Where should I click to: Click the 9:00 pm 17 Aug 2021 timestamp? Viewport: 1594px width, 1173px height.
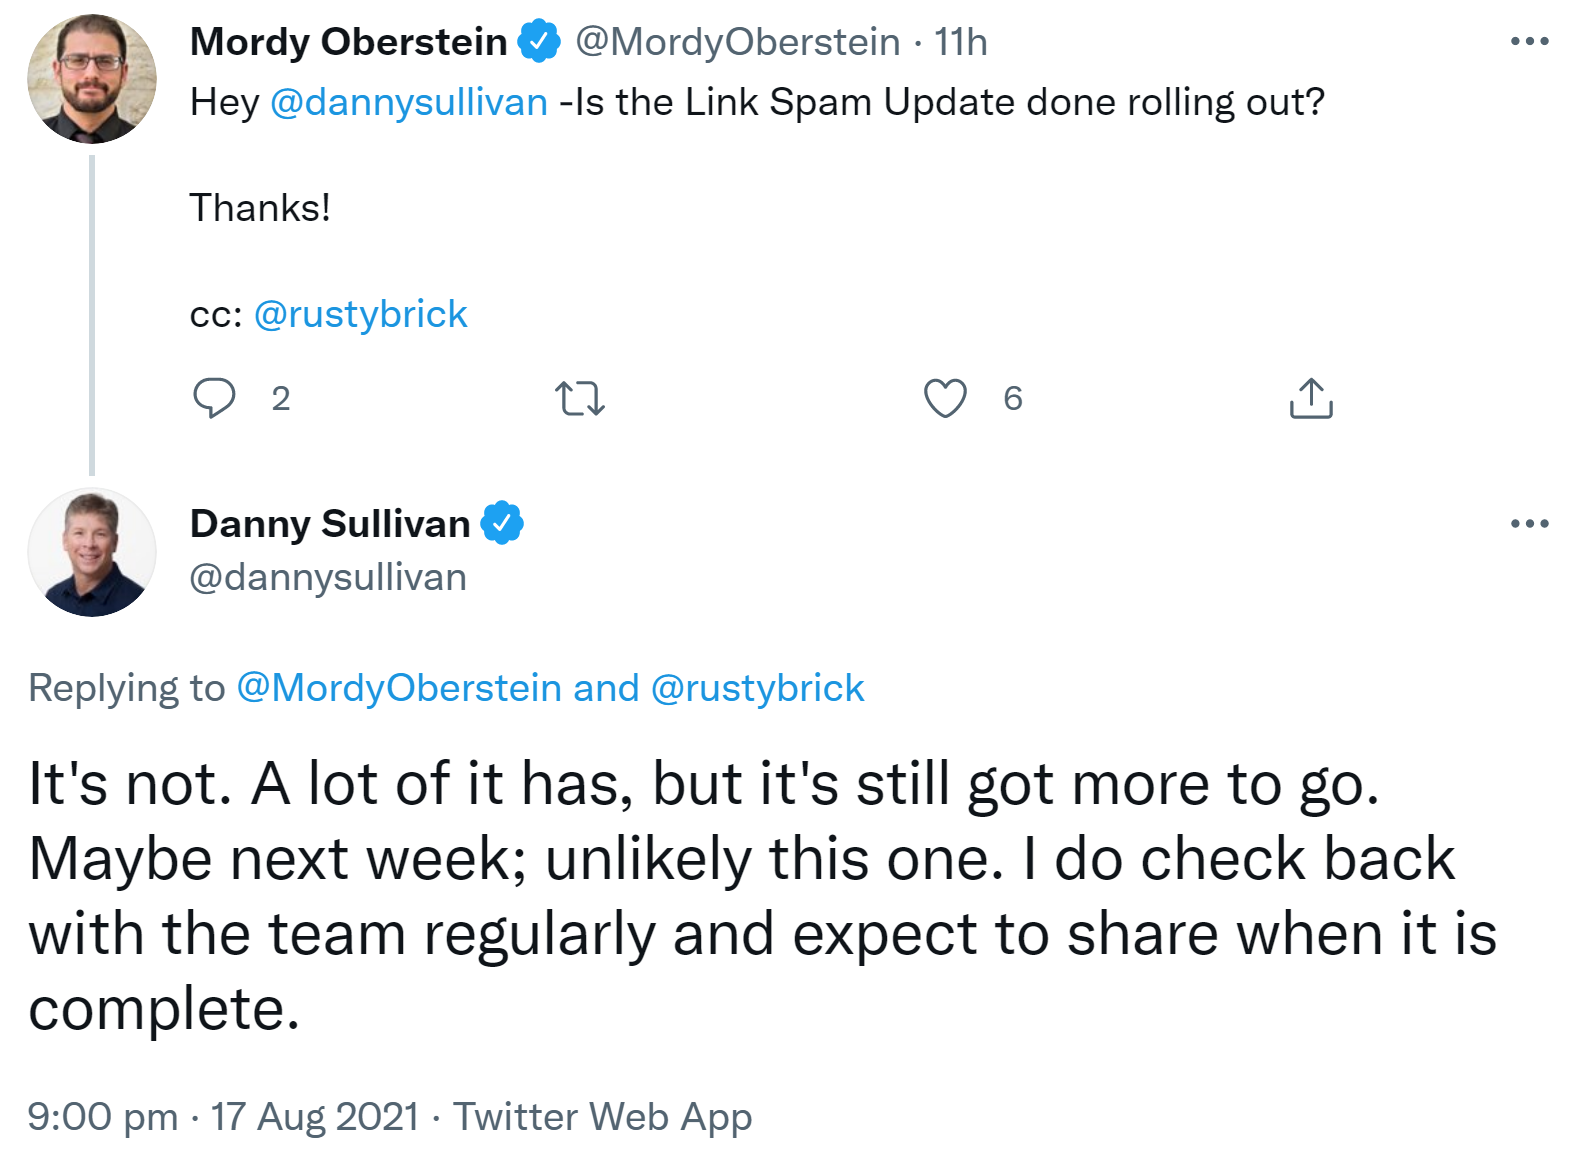click(x=223, y=1116)
